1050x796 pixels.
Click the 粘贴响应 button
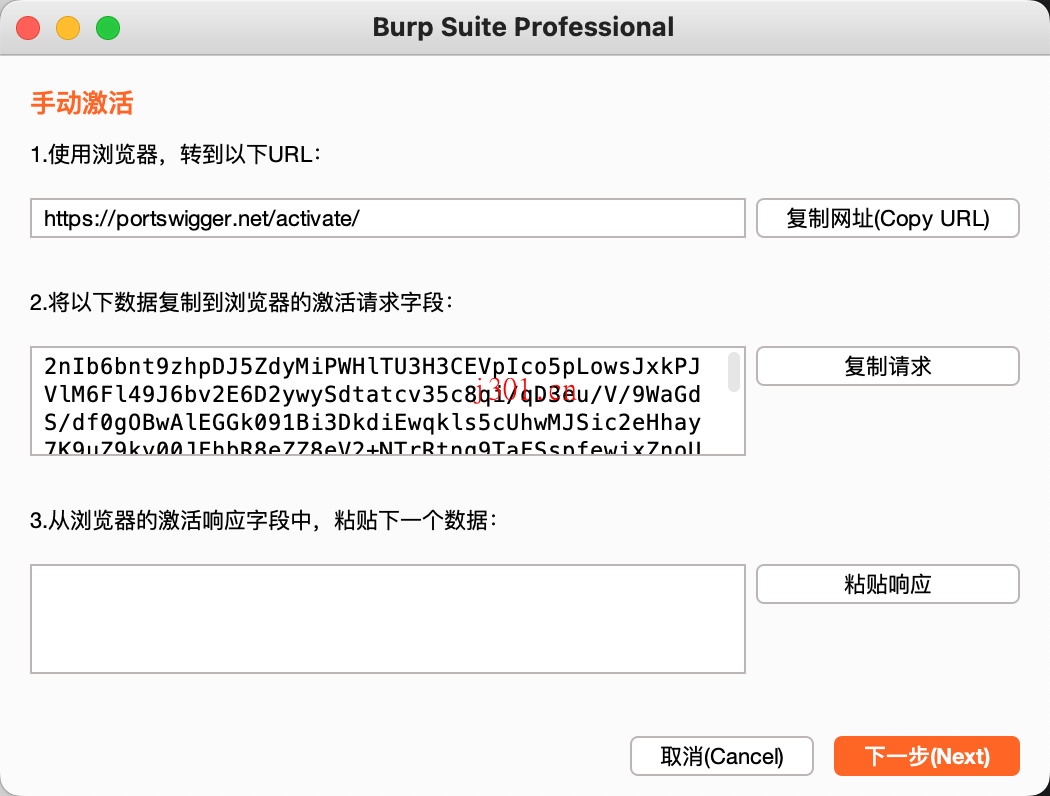pyautogui.click(x=887, y=584)
